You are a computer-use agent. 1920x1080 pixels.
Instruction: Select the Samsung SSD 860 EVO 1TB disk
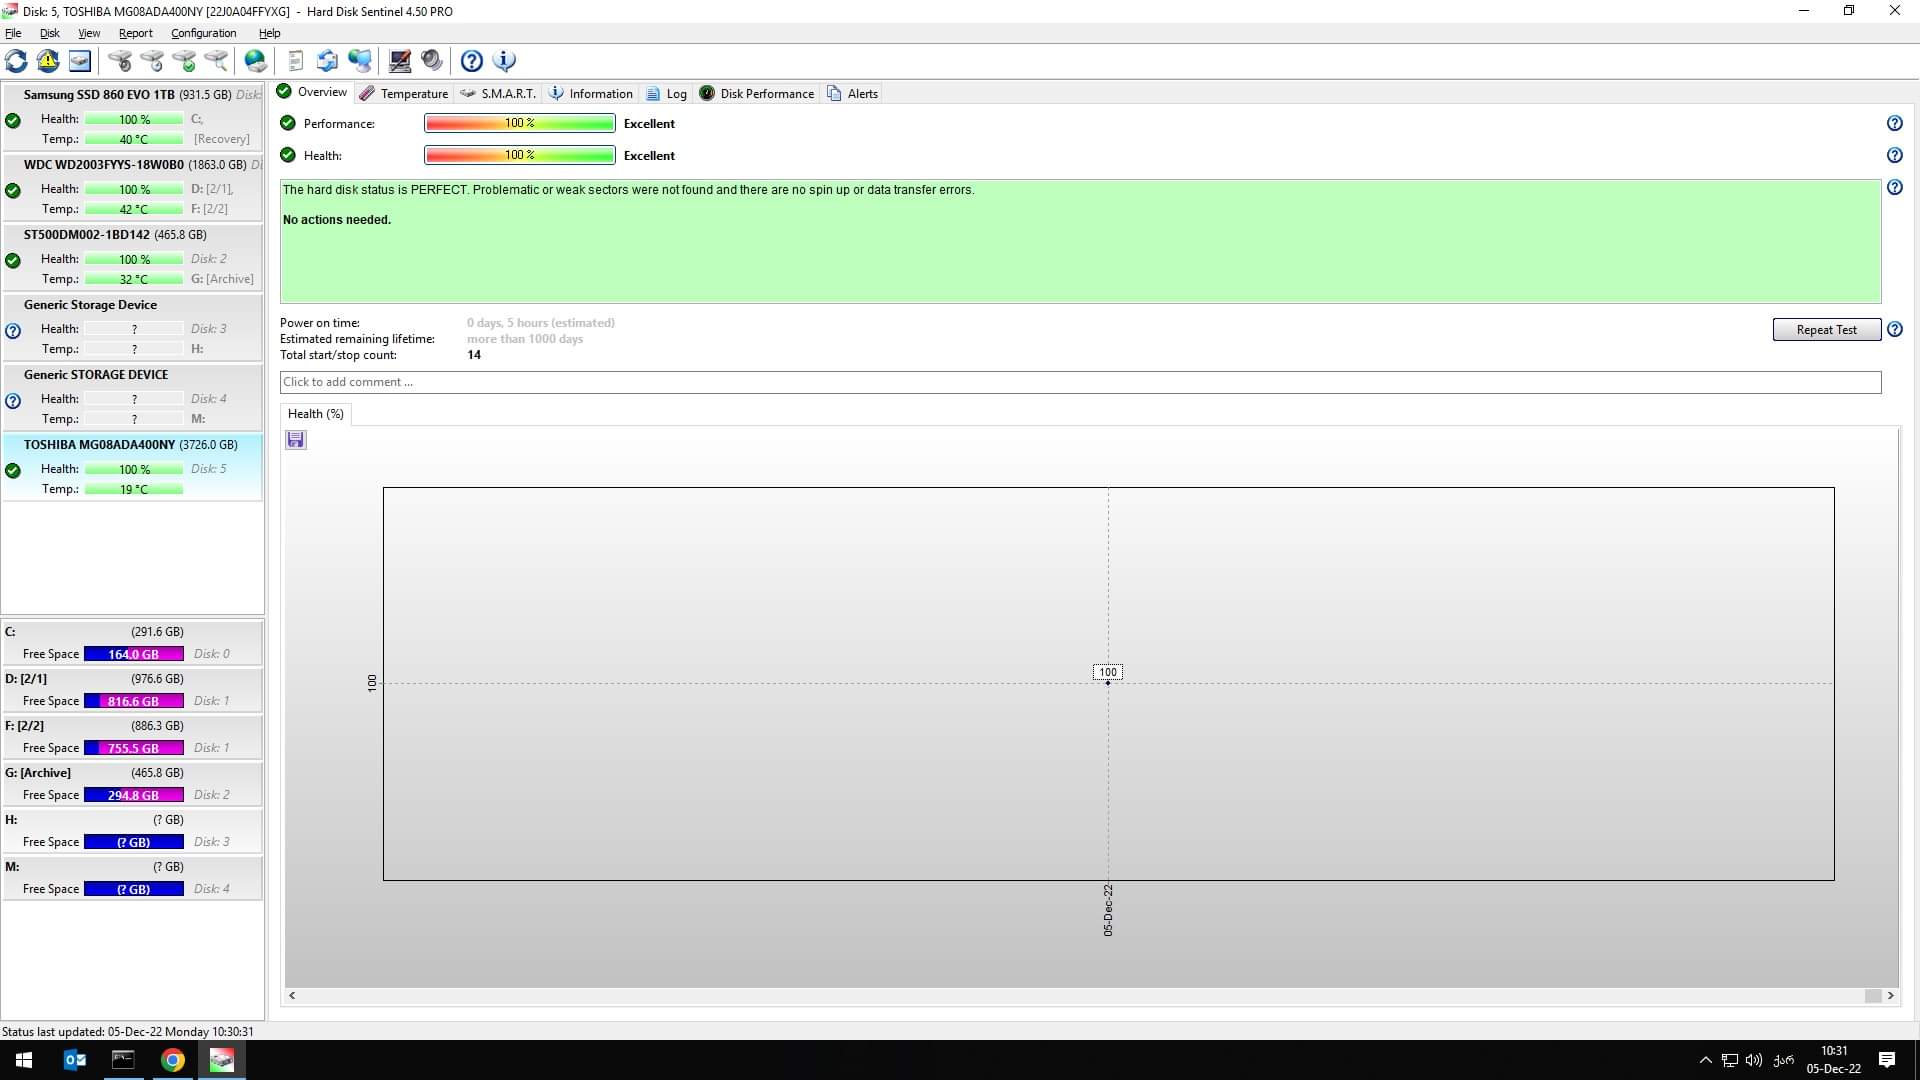(100, 95)
